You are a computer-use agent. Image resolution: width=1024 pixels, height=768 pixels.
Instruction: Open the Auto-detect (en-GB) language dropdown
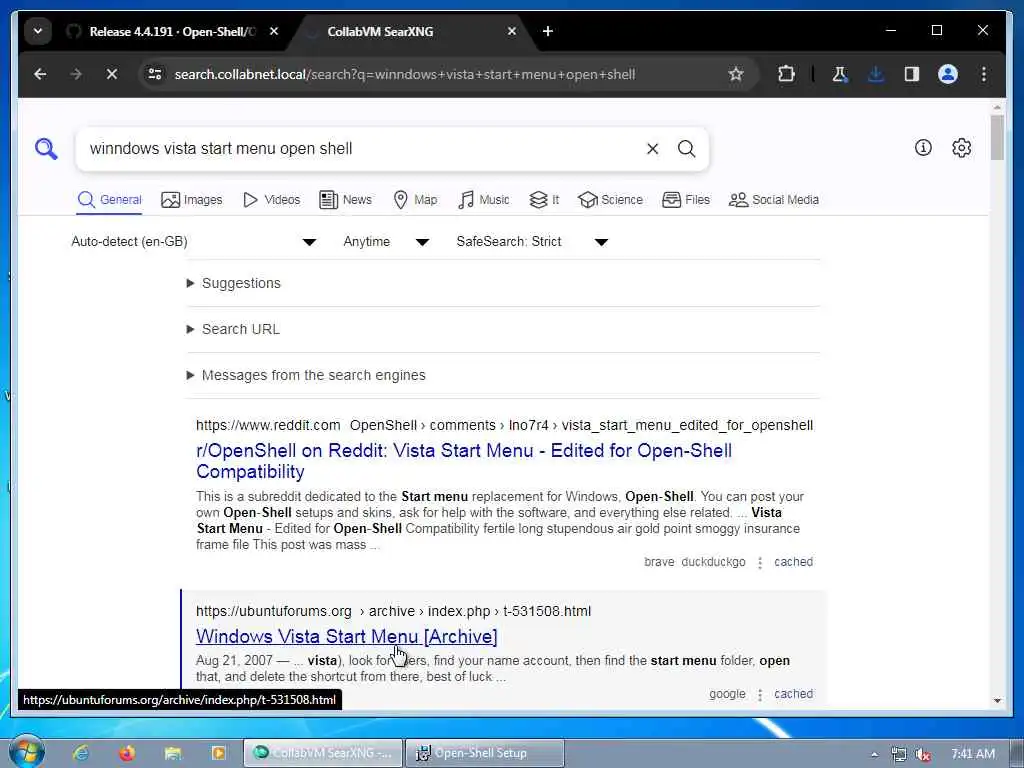193,242
